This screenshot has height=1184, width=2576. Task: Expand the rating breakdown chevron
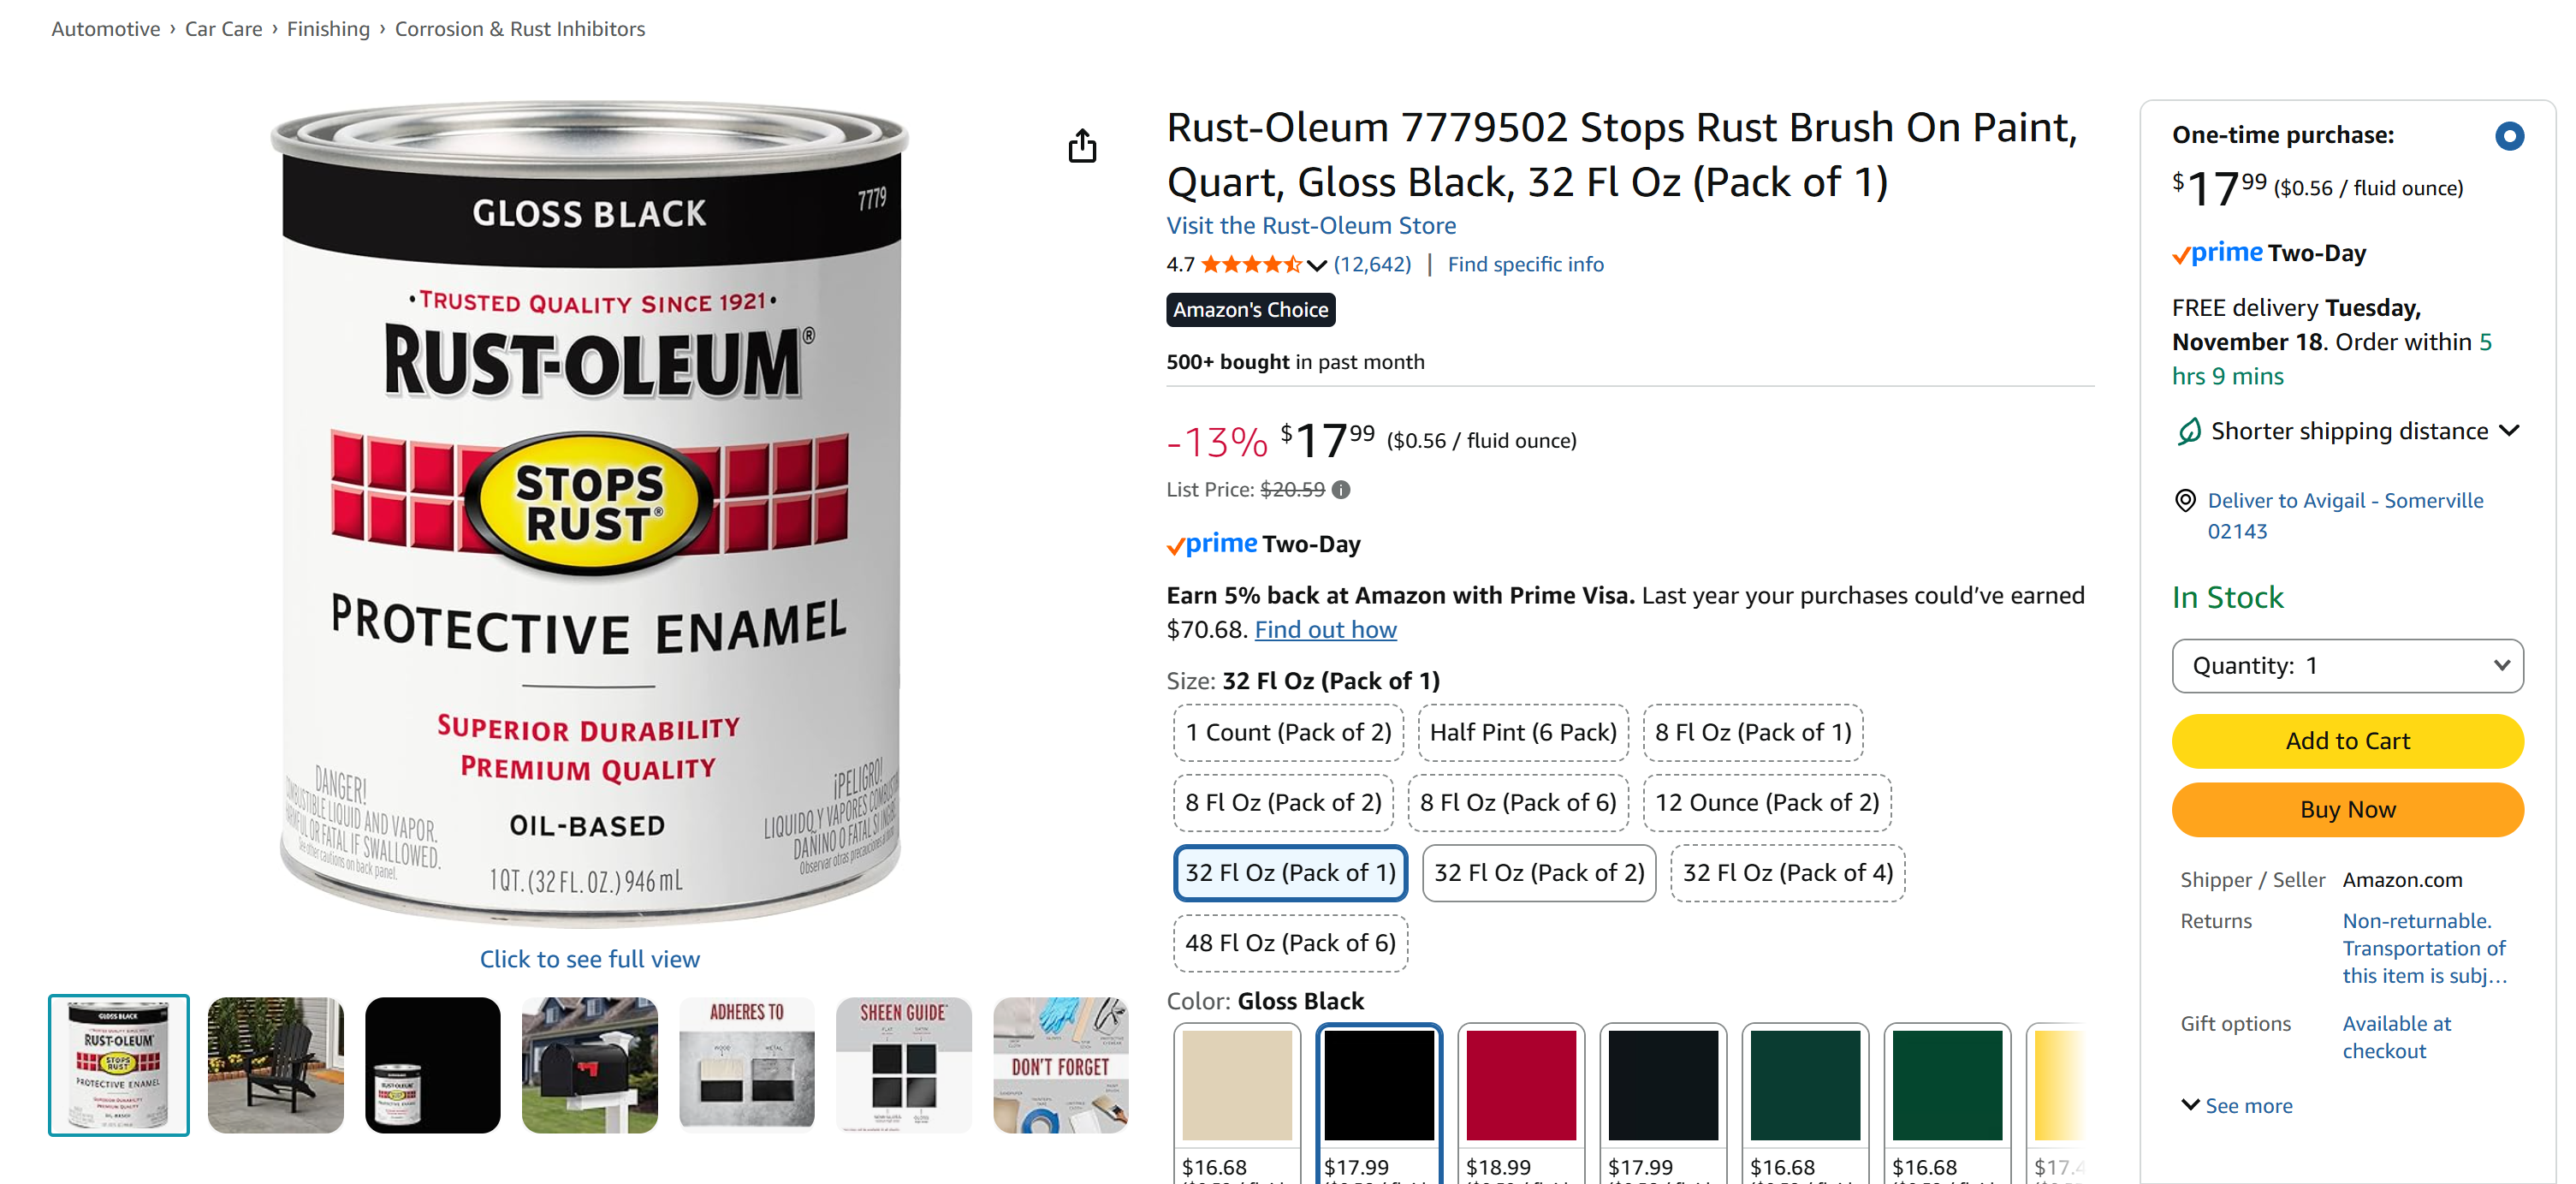1316,265
